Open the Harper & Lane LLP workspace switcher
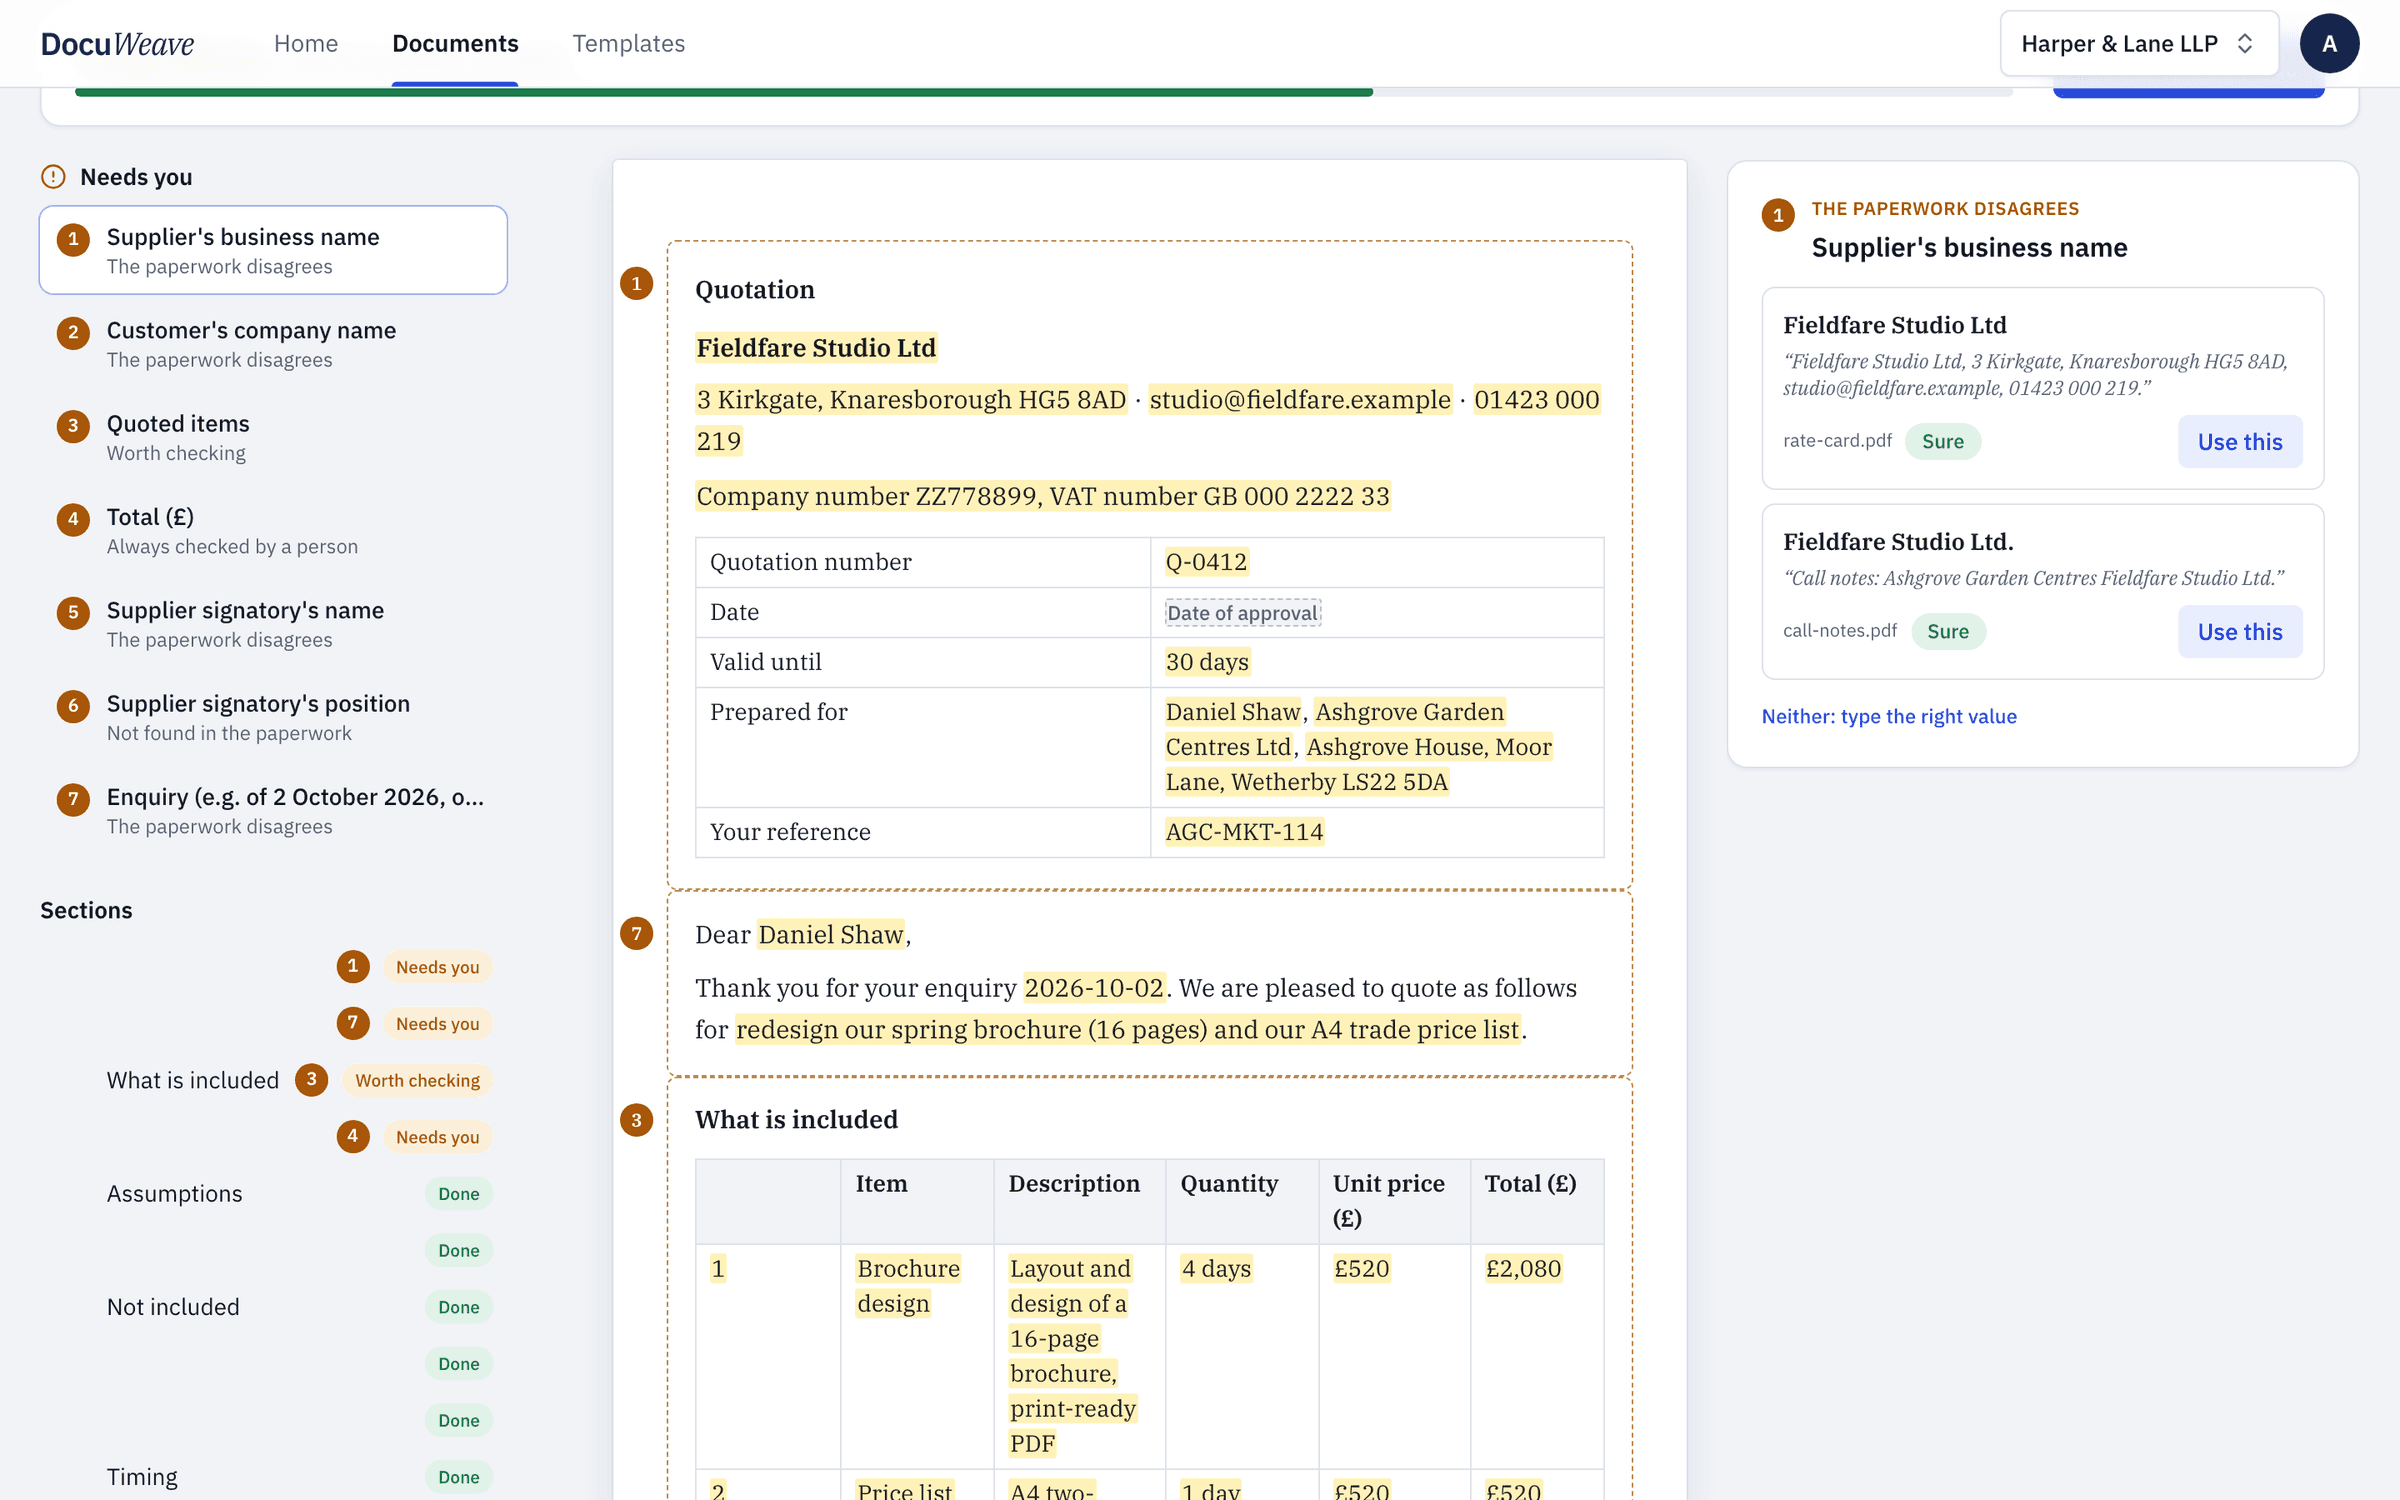The width and height of the screenshot is (2400, 1500). [2139, 43]
